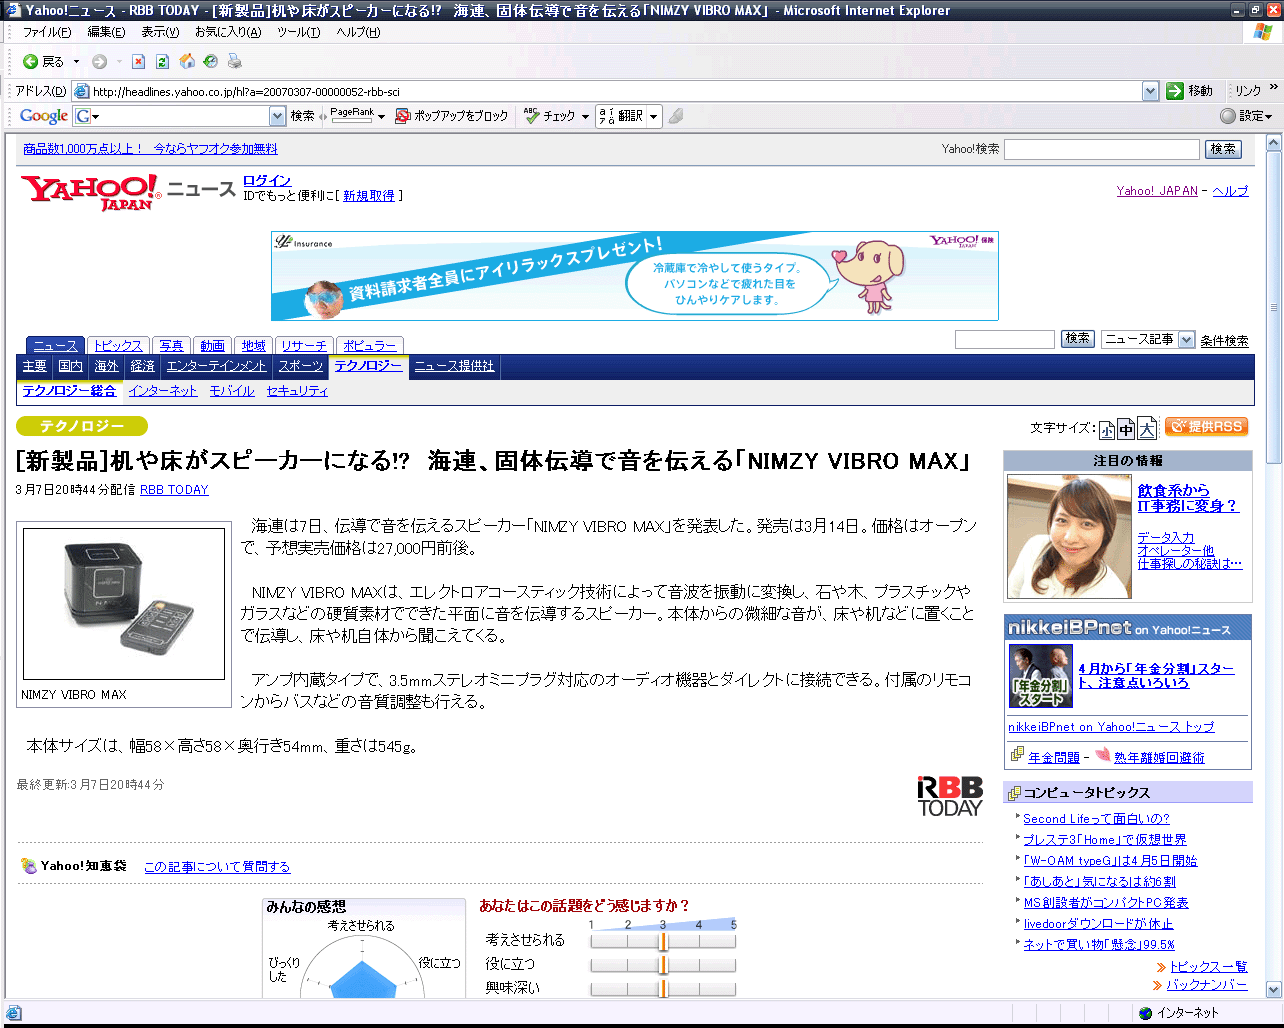Select small font size (小) icon
The image size is (1284, 1028).
[x=1106, y=429]
